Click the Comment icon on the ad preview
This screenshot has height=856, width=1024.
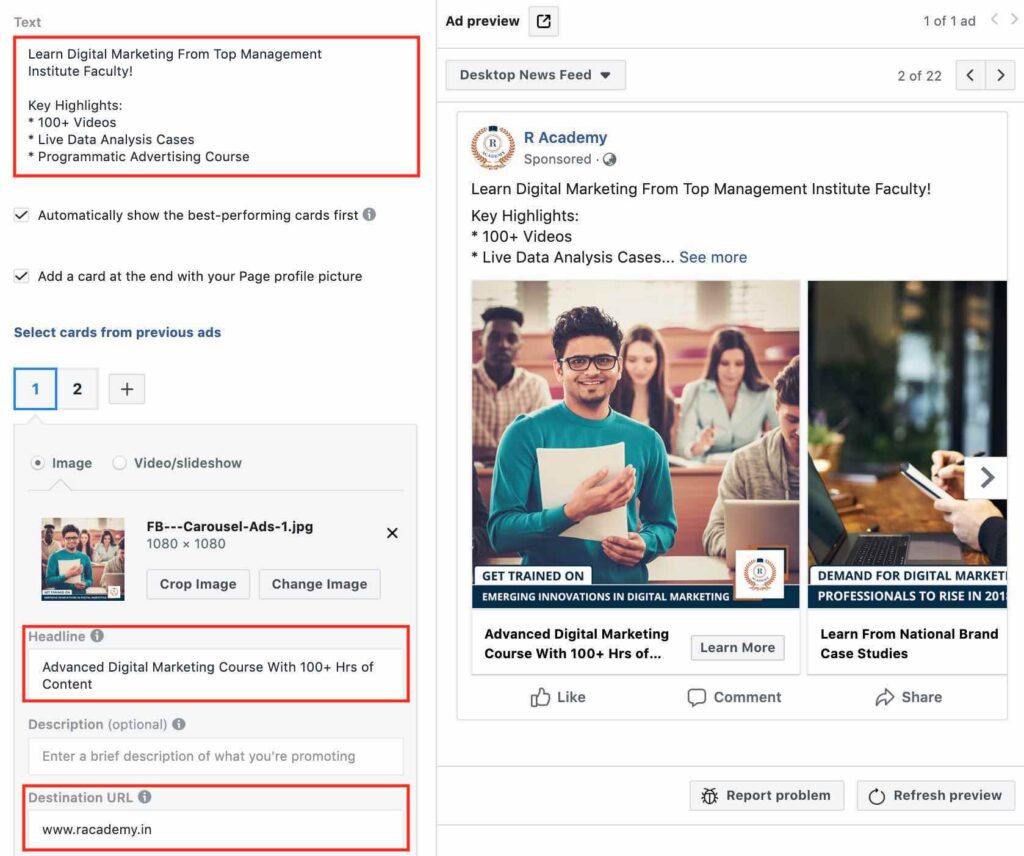pyautogui.click(x=697, y=697)
